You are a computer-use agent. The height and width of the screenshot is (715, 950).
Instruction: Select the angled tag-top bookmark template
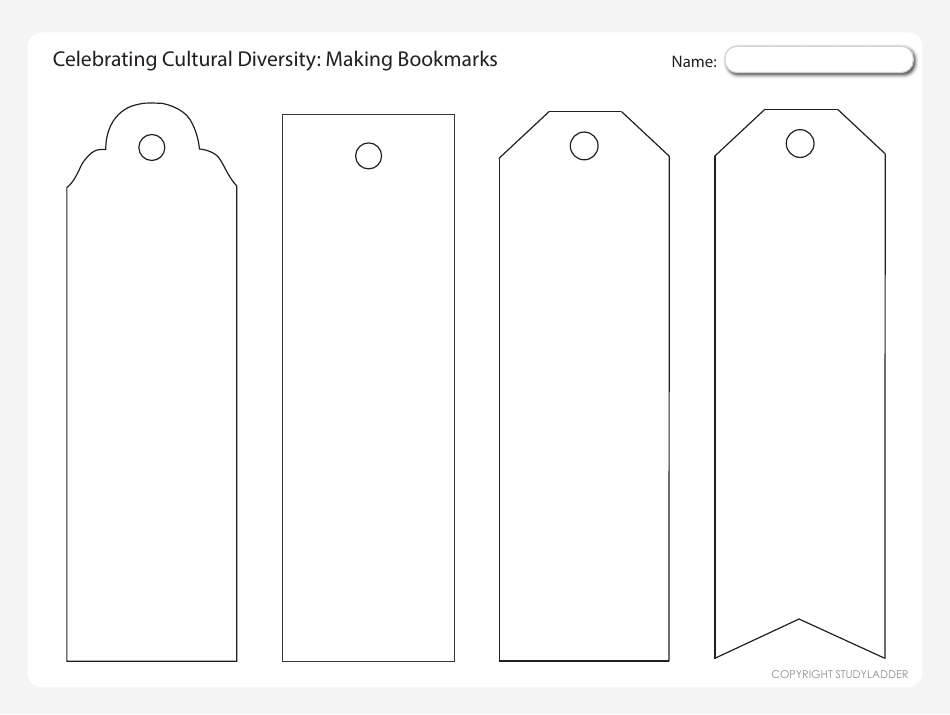click(x=584, y=400)
